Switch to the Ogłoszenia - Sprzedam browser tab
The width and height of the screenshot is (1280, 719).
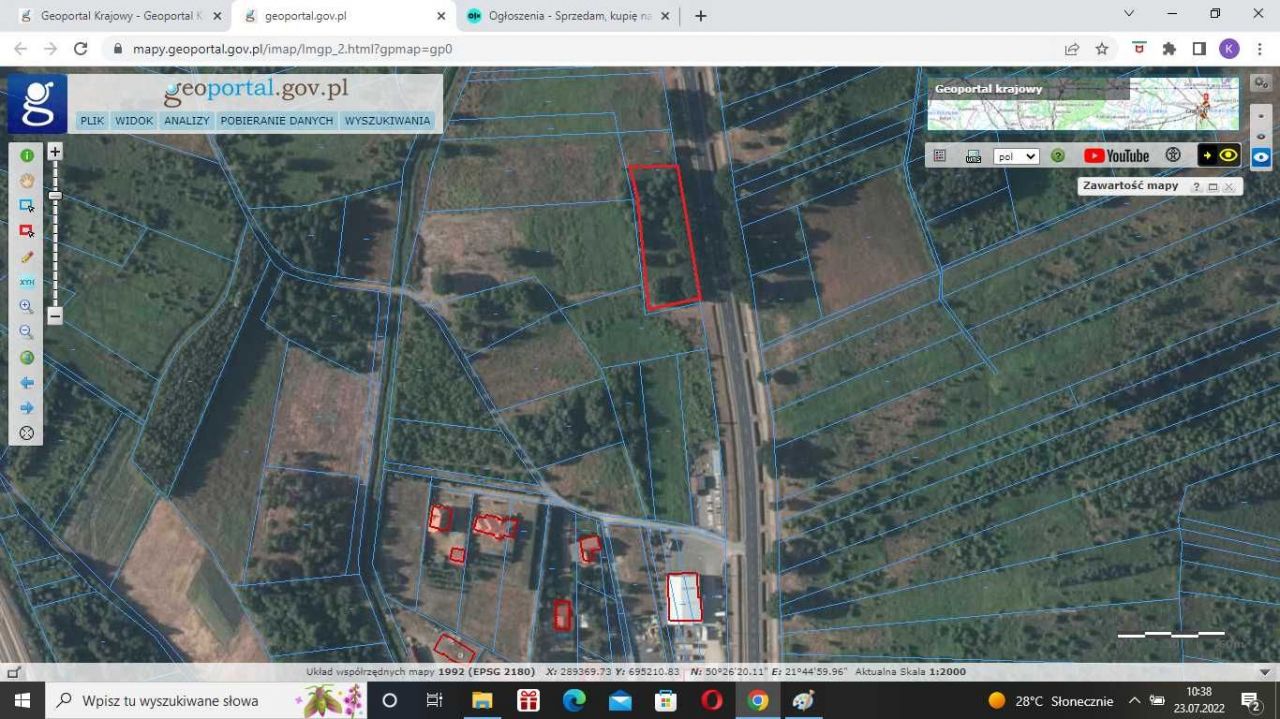(568, 16)
